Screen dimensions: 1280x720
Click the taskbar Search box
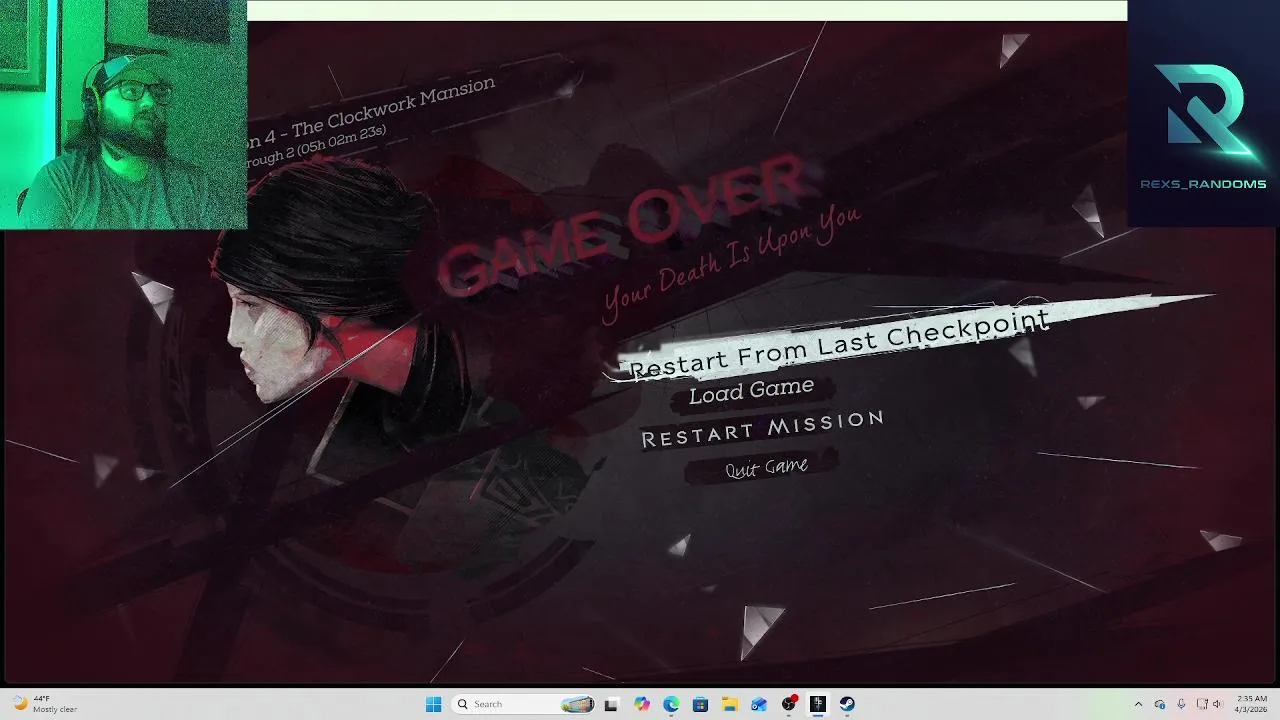(x=524, y=704)
